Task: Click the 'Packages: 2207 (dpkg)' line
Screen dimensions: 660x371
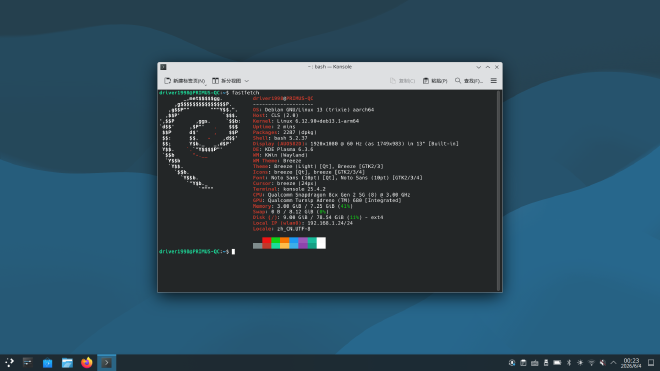Action: (x=285, y=133)
